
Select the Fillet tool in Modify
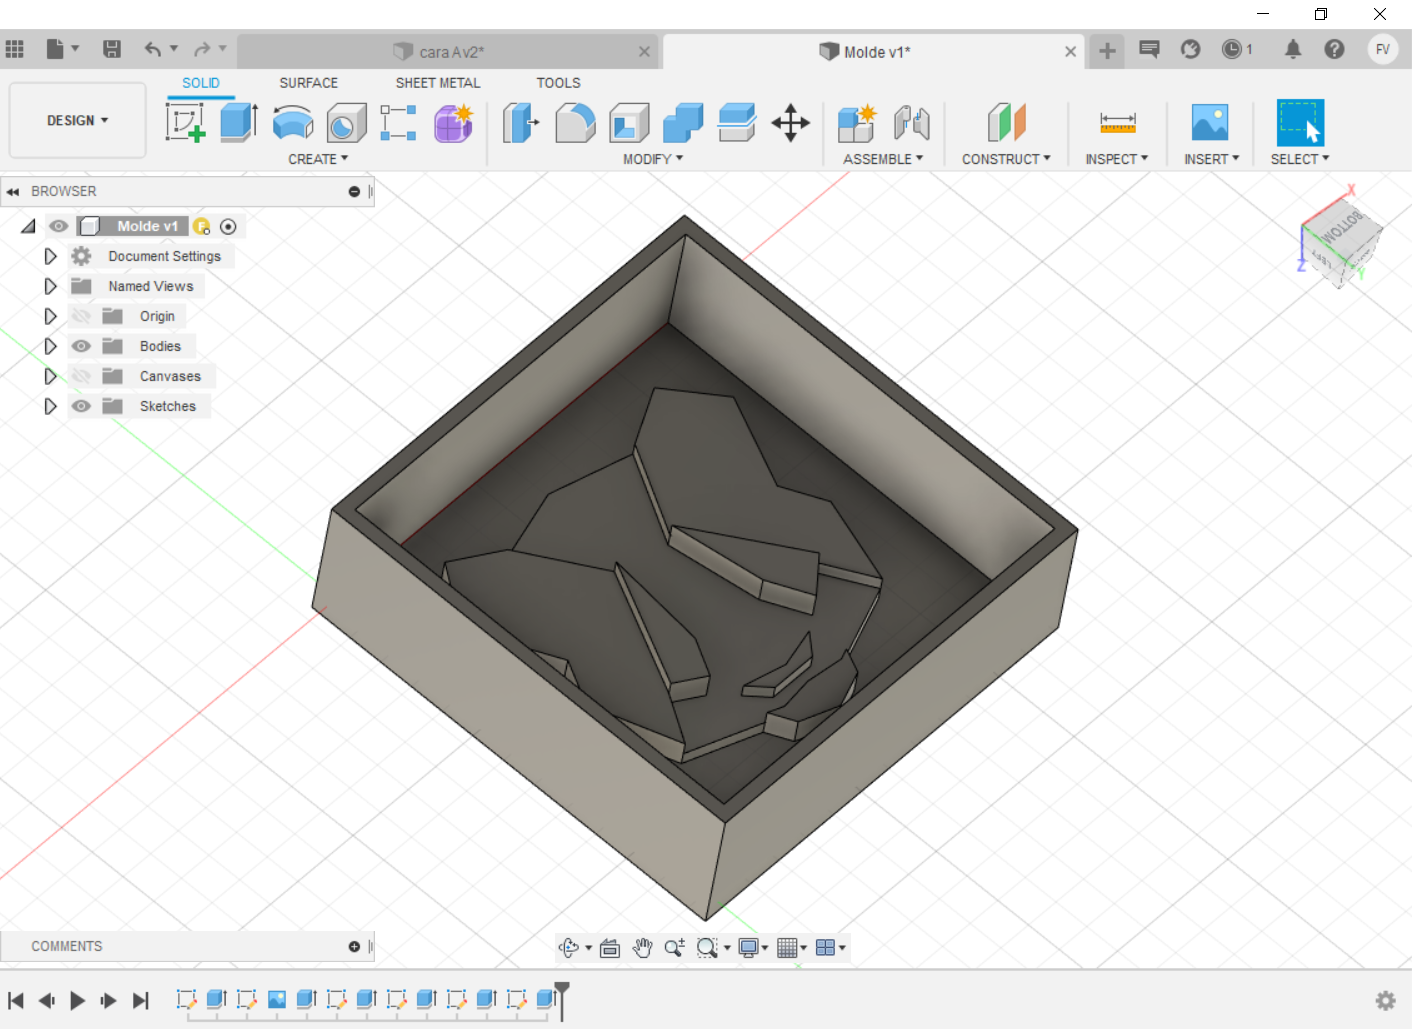click(575, 122)
